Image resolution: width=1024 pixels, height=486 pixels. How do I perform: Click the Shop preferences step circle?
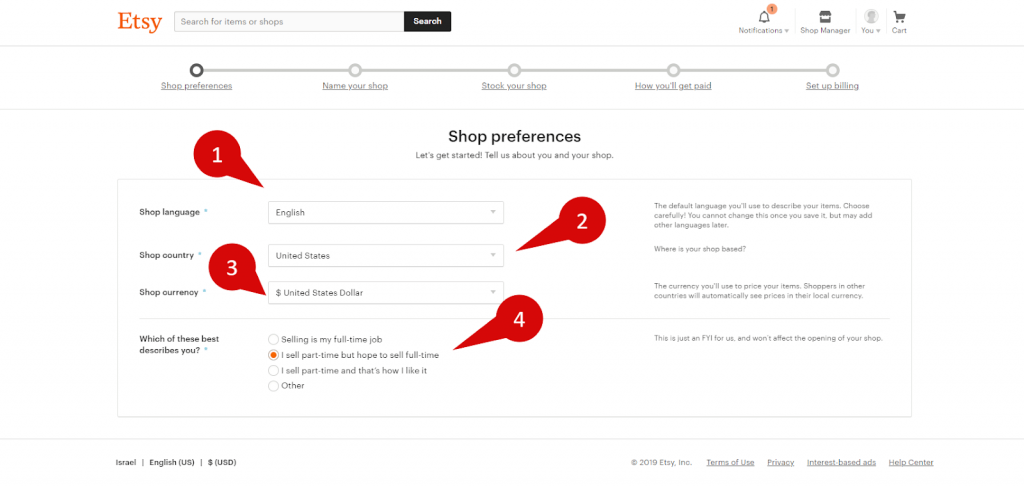196,70
